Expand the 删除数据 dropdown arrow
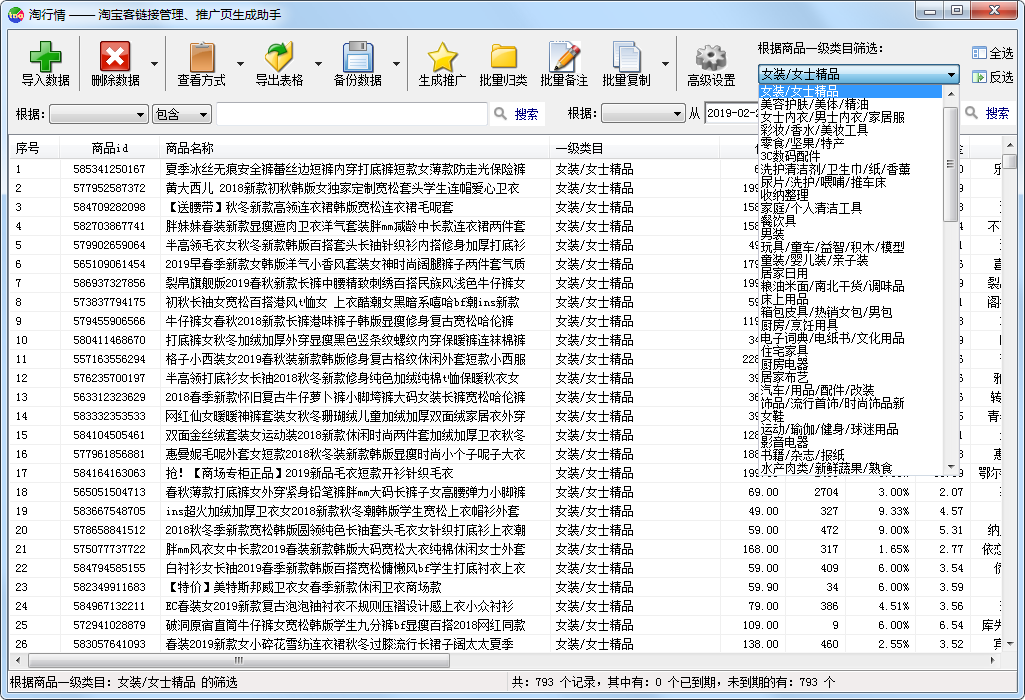The height and width of the screenshot is (700, 1025). pos(154,65)
